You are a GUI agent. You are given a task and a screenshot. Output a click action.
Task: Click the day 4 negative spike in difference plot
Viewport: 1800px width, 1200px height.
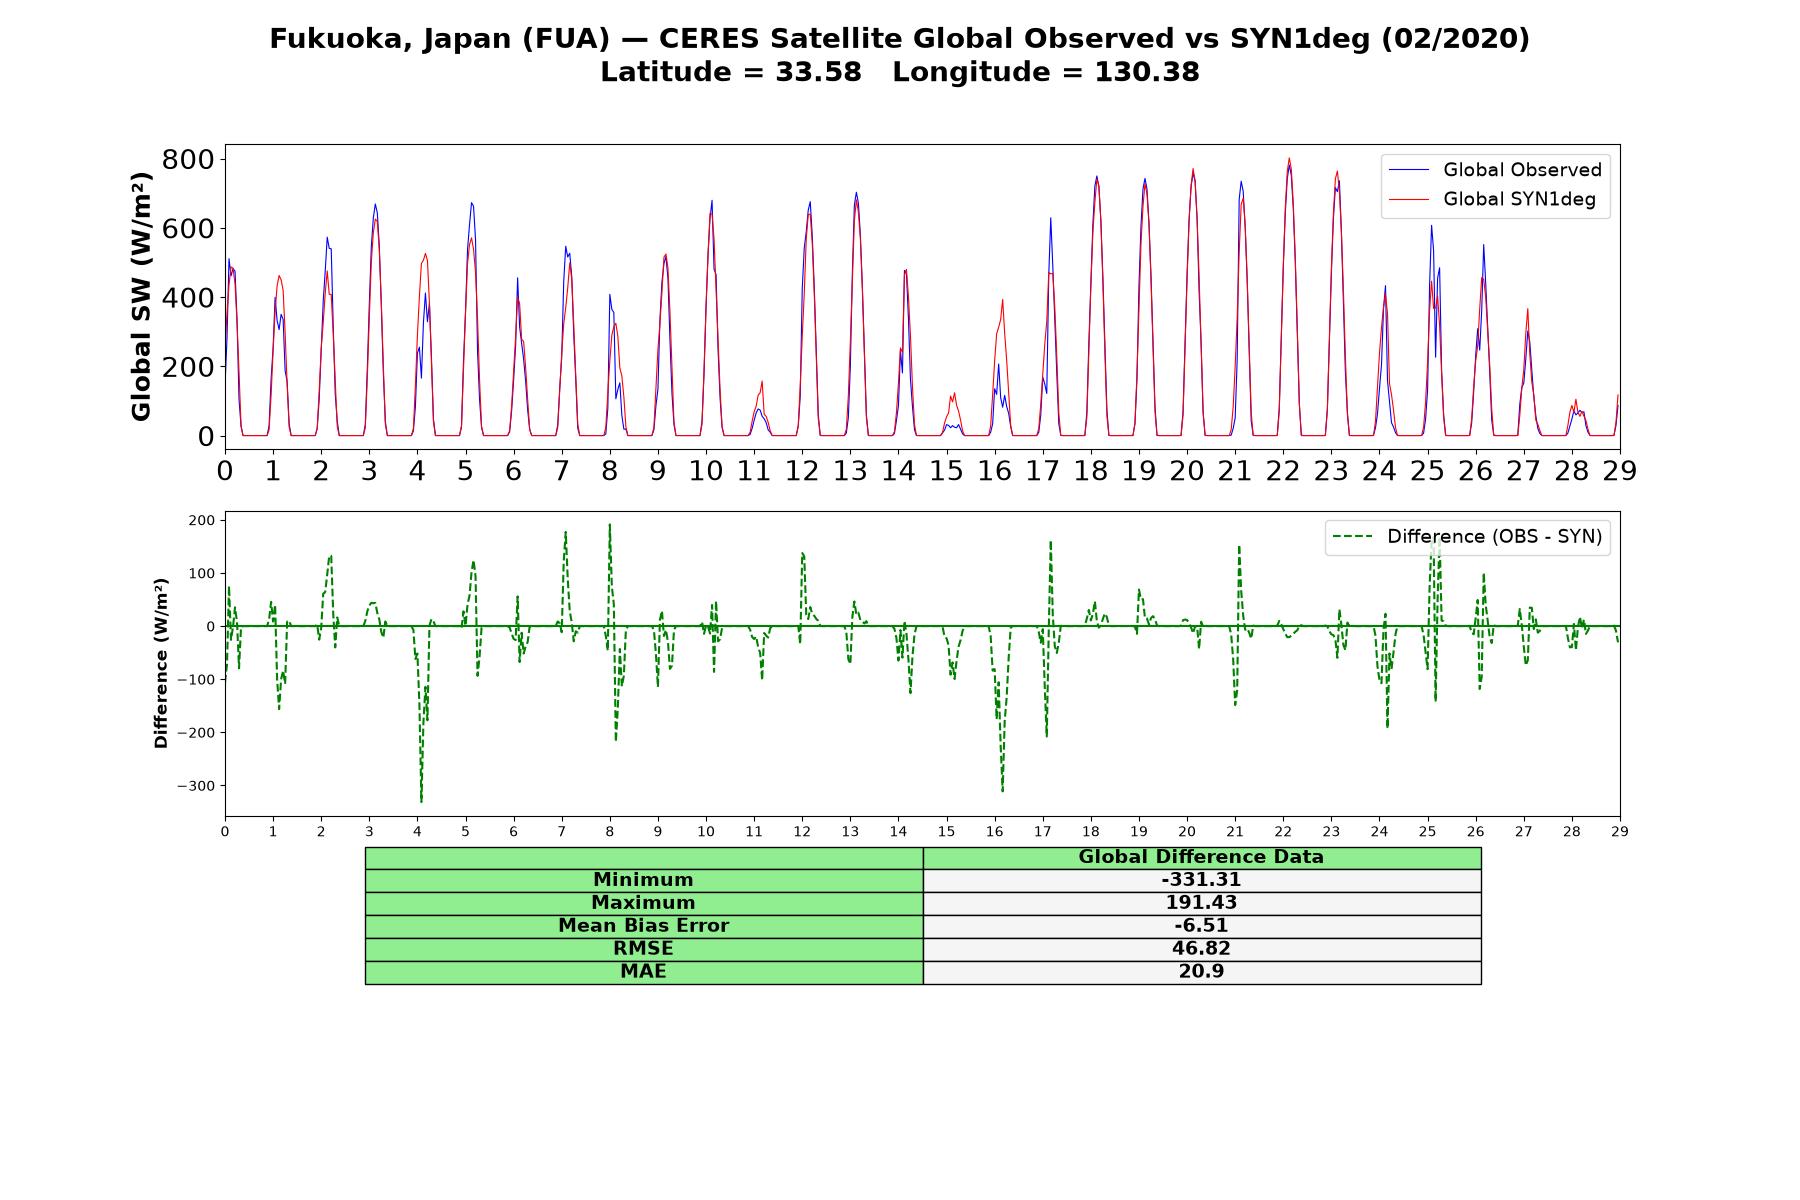tap(421, 800)
